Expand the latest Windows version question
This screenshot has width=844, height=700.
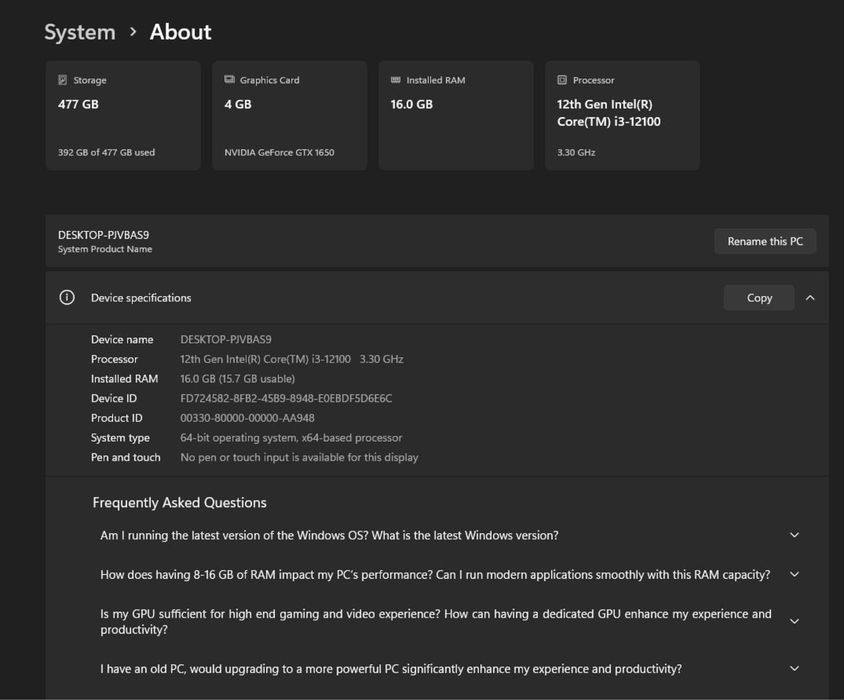coord(795,535)
